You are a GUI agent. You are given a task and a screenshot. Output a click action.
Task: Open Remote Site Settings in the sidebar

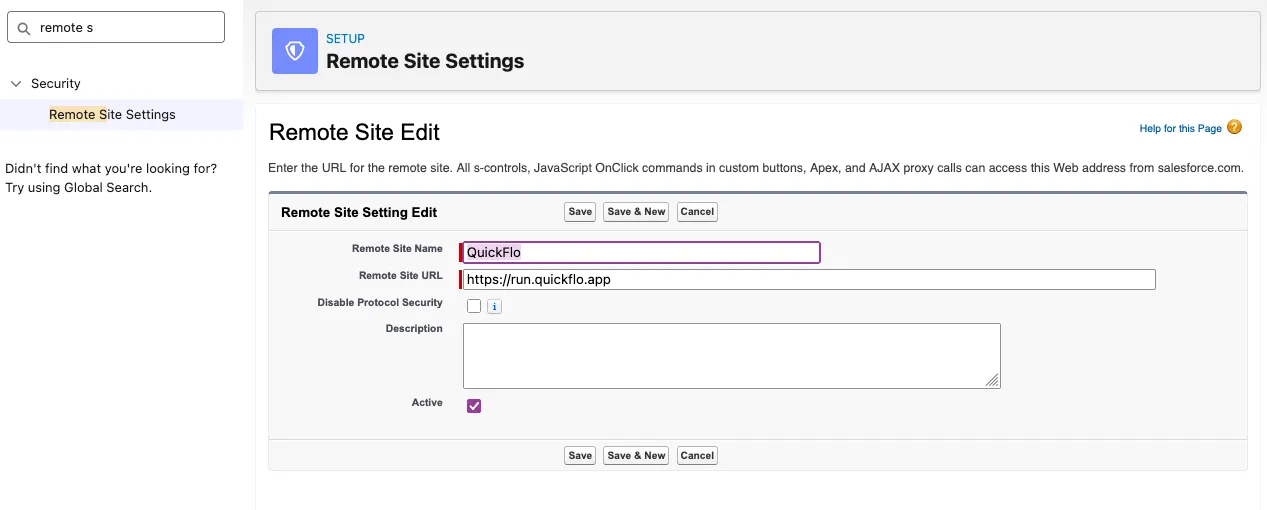(112, 115)
